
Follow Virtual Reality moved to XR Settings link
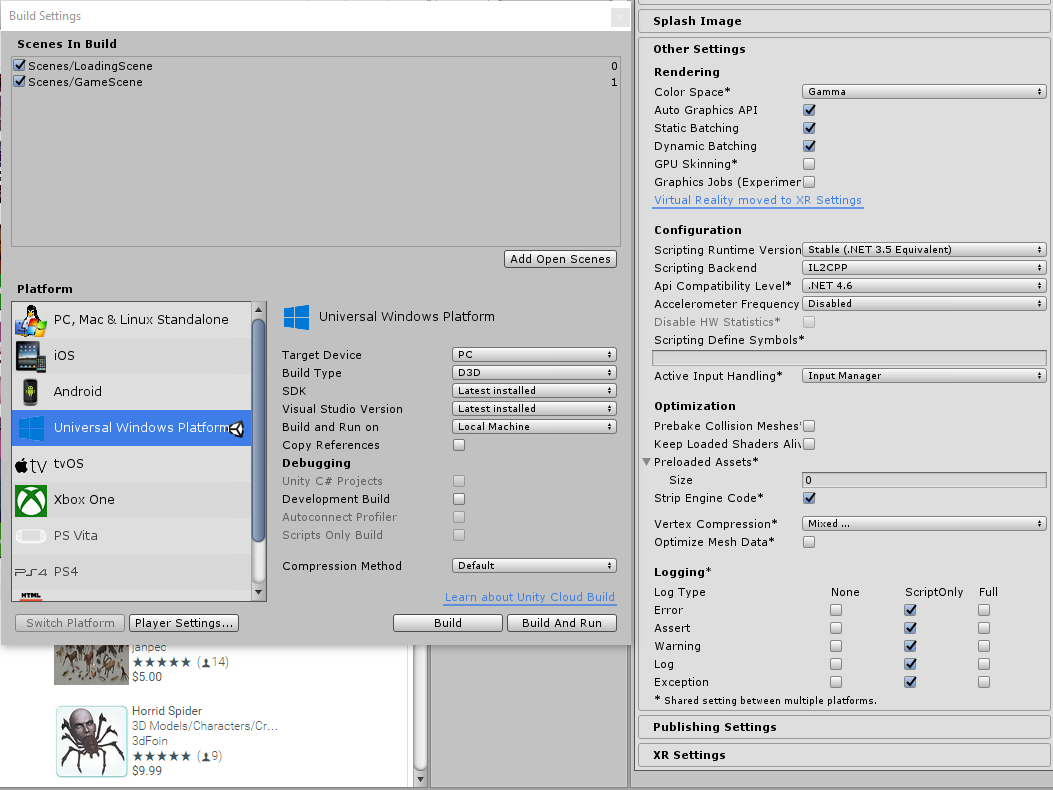click(x=758, y=200)
